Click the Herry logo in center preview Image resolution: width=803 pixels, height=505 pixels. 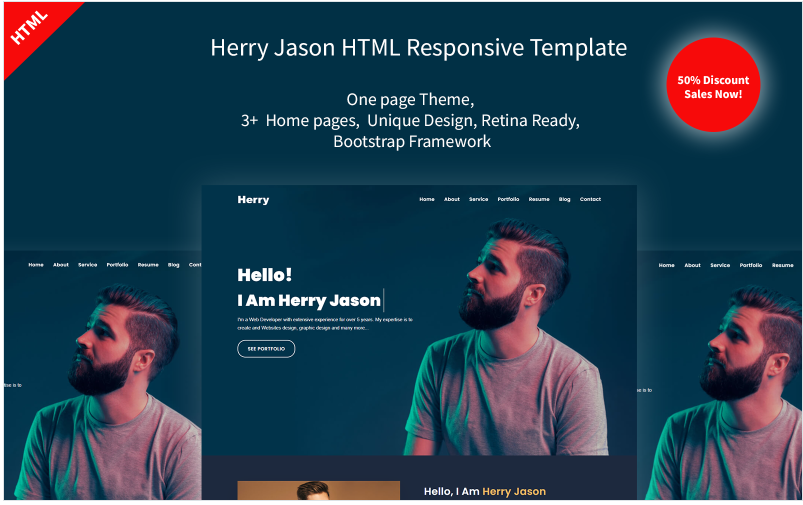(253, 200)
